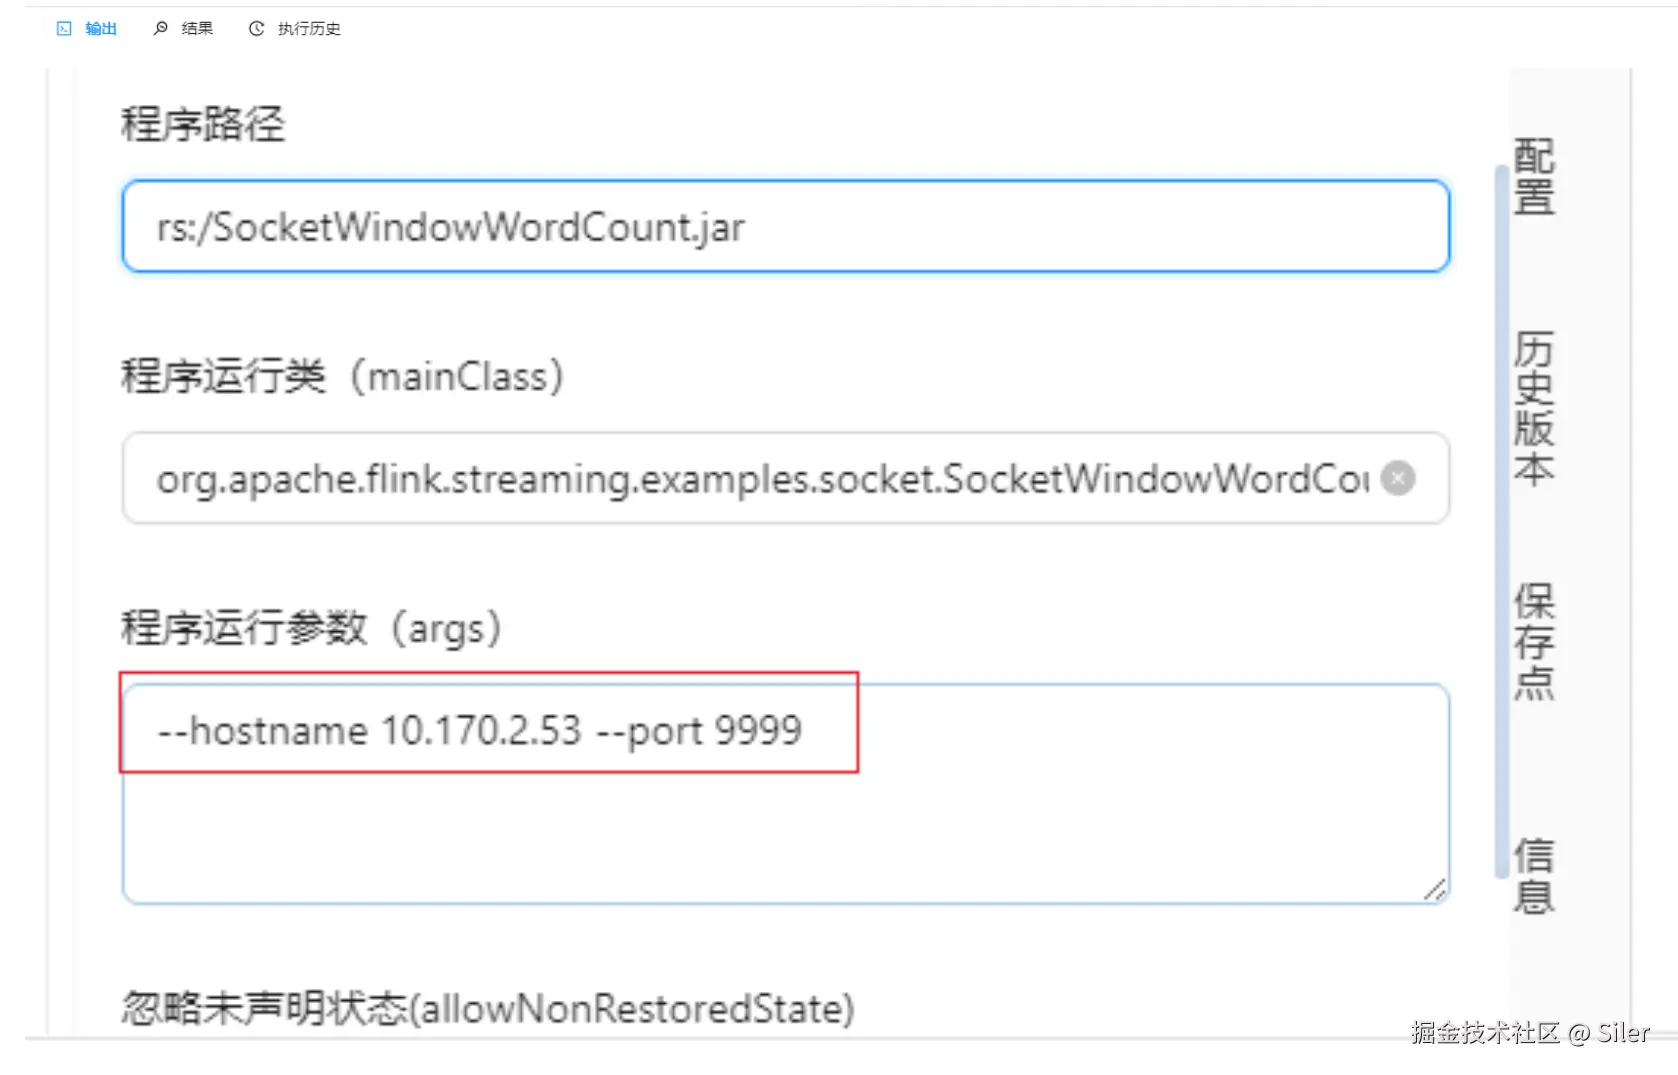Open the 保存点 side tab

pos(1533,642)
